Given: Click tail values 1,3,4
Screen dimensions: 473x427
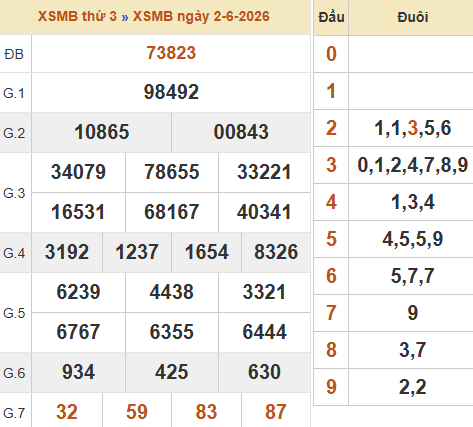Looking at the screenshot, I should (x=413, y=202).
